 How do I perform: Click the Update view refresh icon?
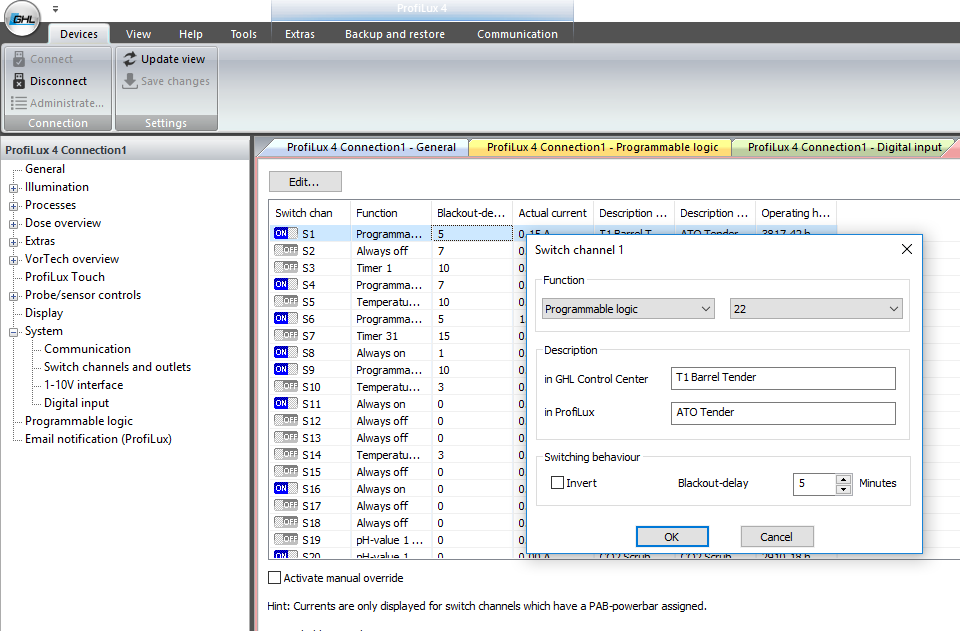[x=130, y=59]
